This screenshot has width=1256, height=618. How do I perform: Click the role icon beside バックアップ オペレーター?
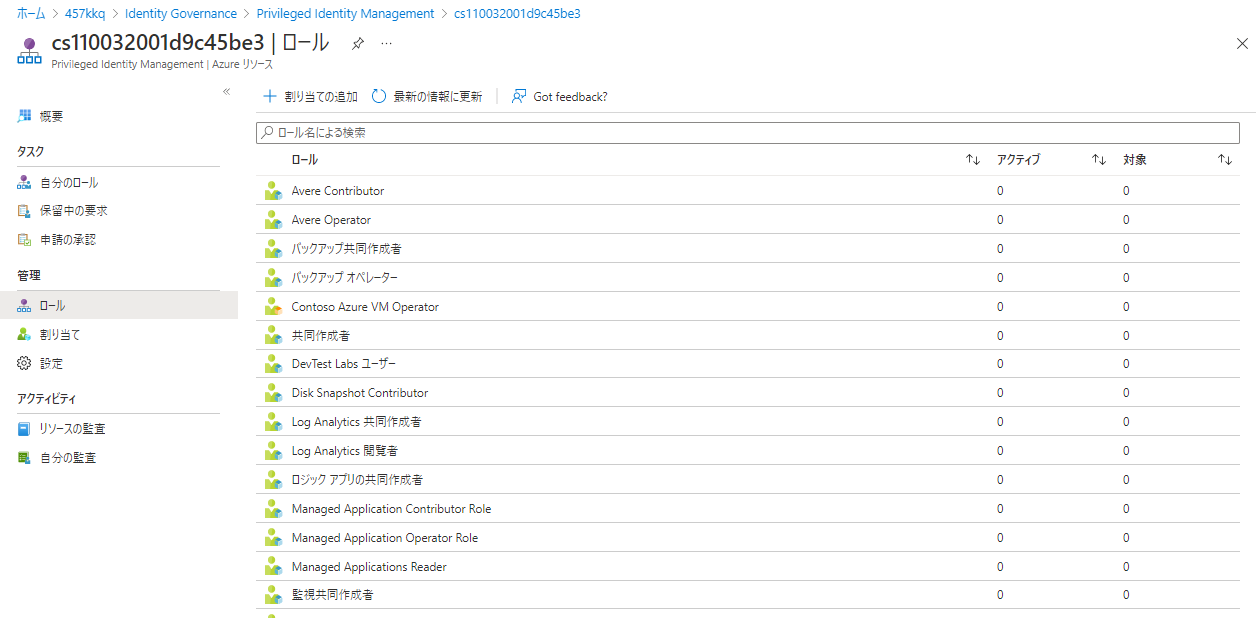273,278
